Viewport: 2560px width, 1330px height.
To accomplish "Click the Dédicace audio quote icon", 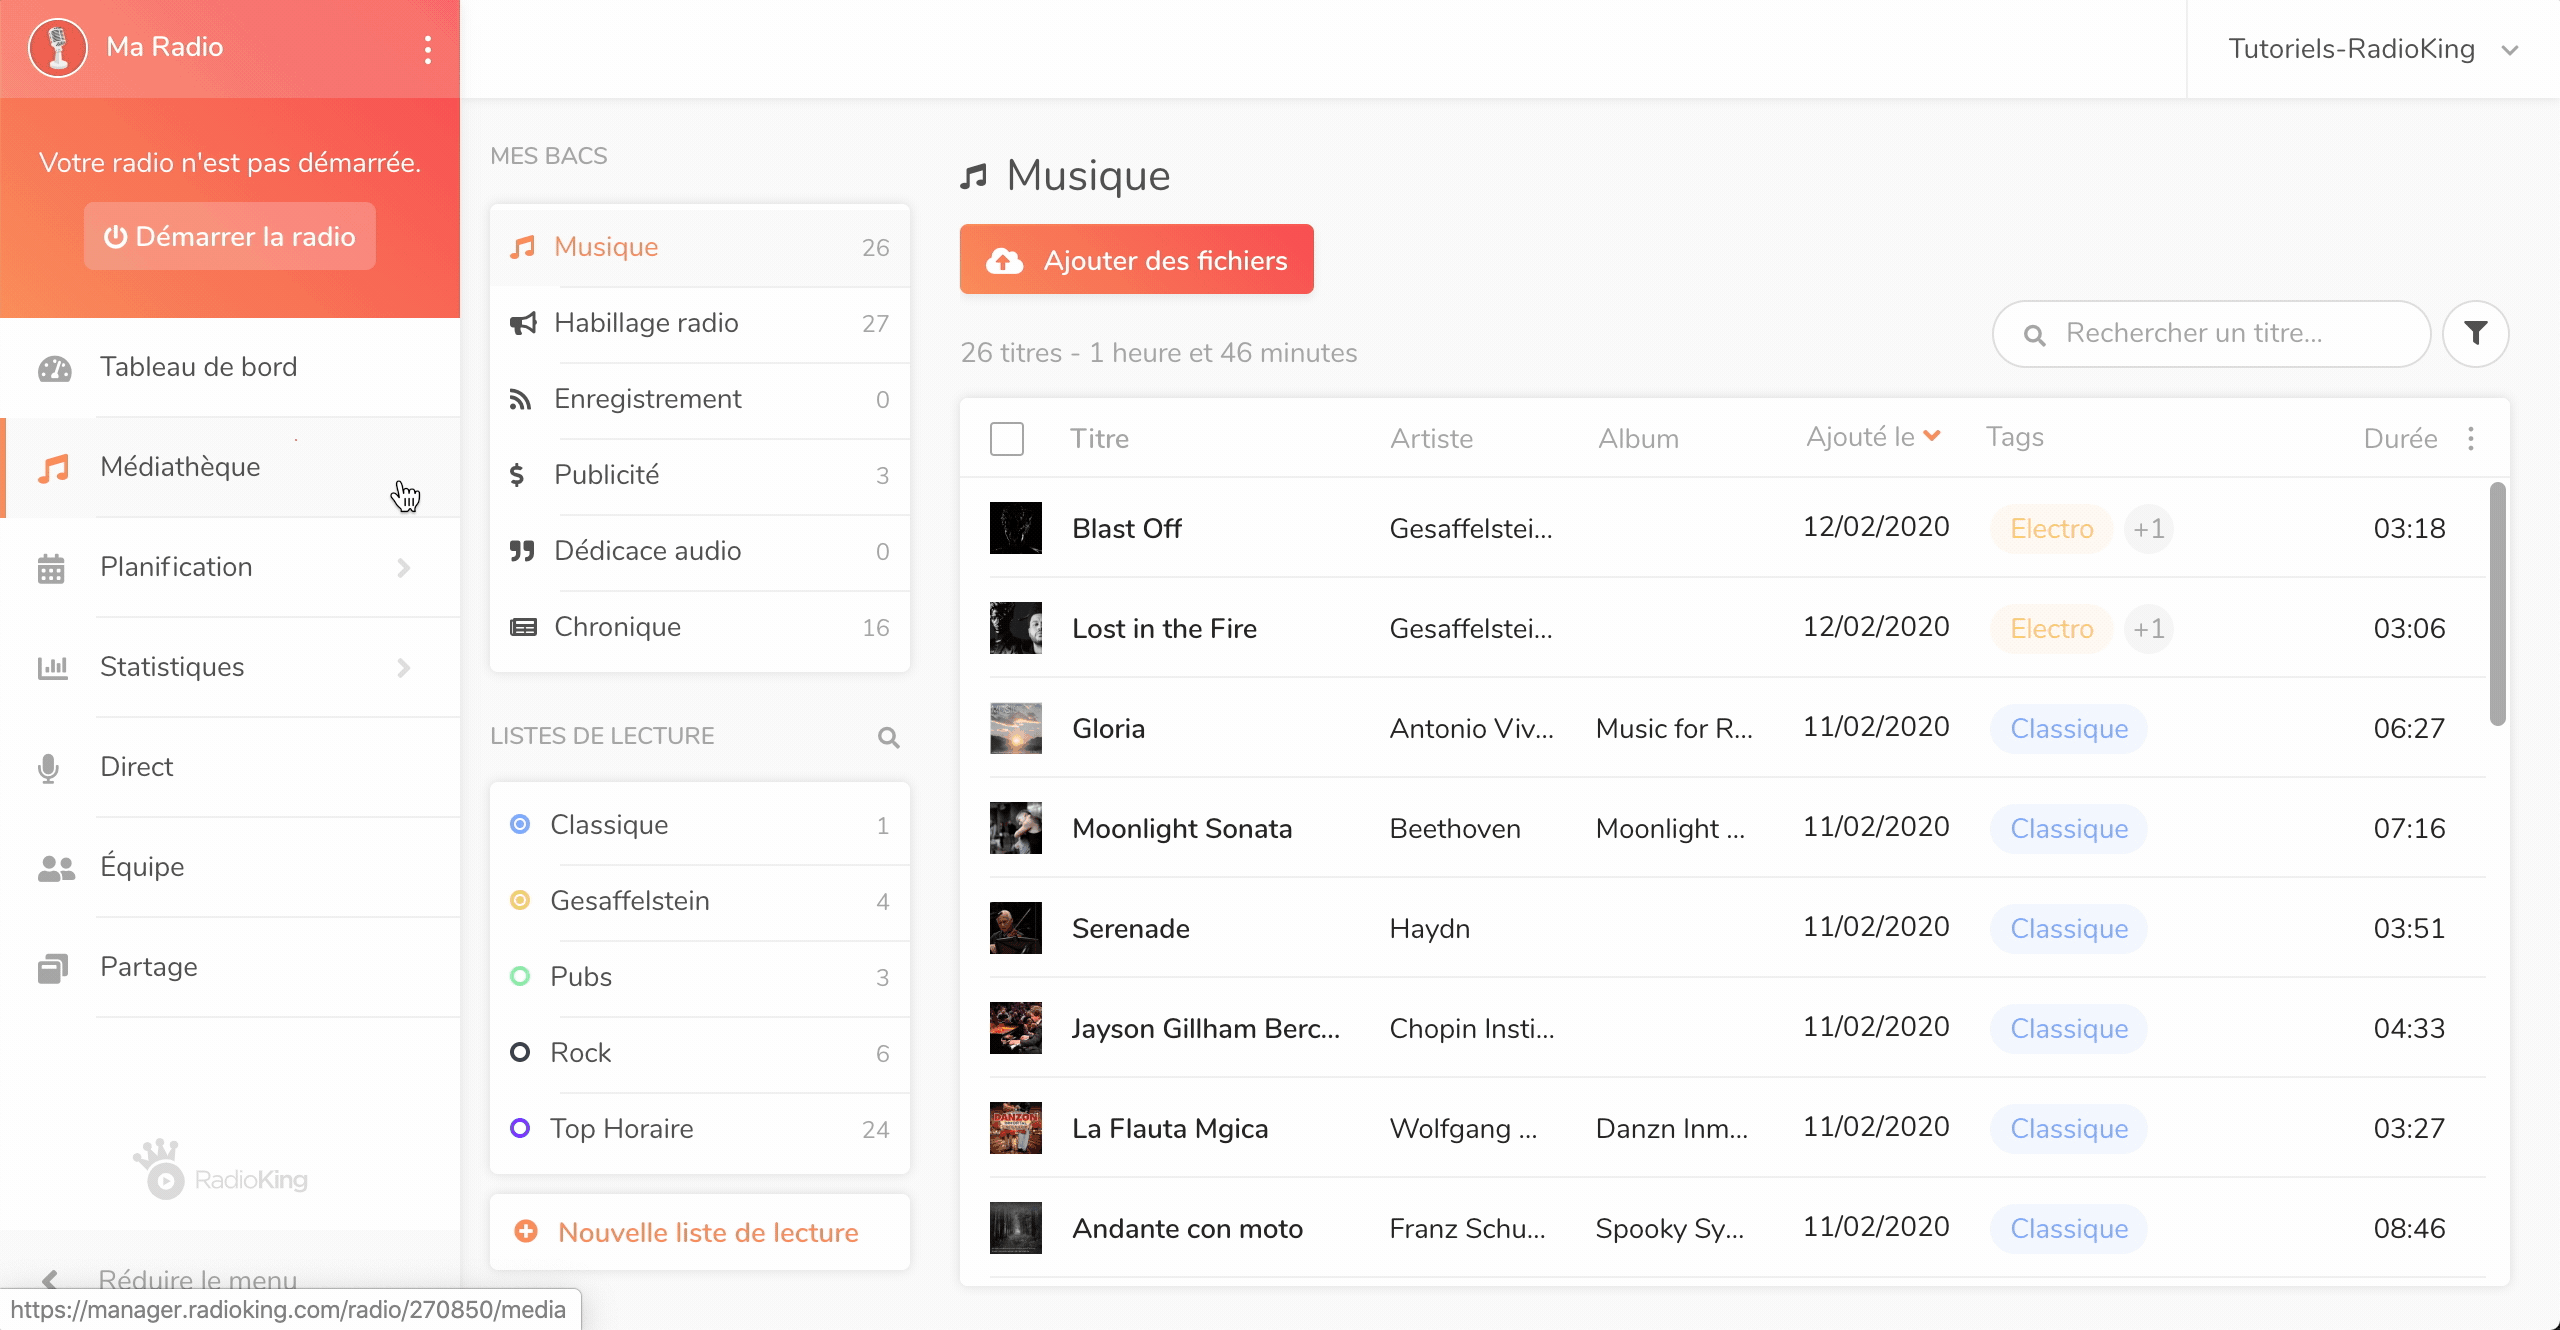I will (x=522, y=551).
